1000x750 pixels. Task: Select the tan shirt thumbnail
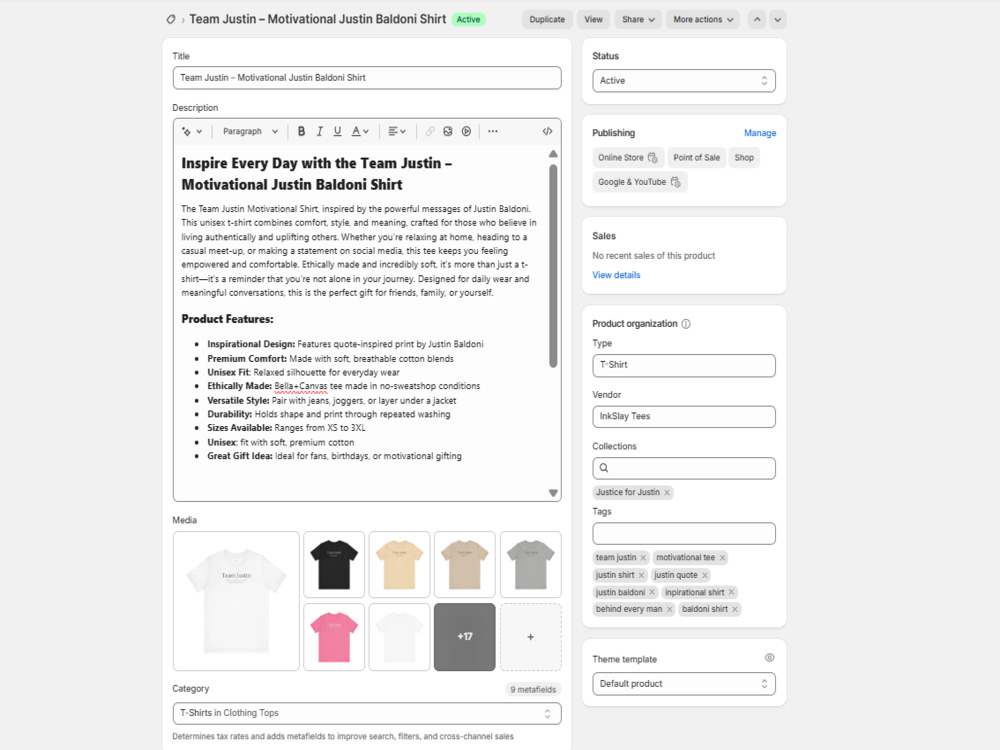[x=464, y=564]
